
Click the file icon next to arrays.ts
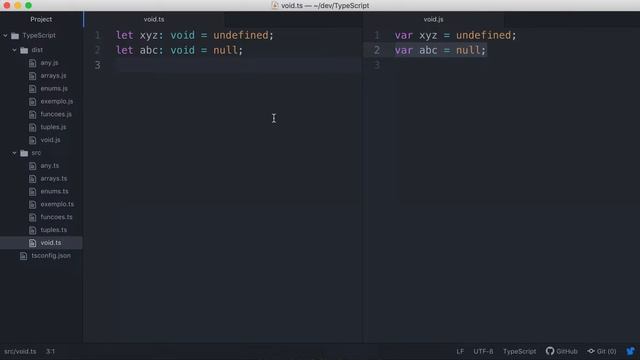[33, 179]
